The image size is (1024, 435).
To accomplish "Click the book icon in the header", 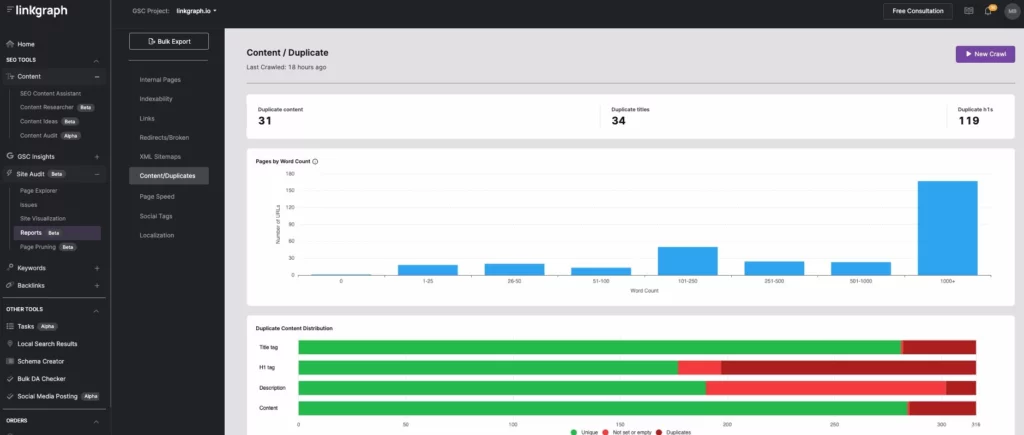I will [968, 11].
